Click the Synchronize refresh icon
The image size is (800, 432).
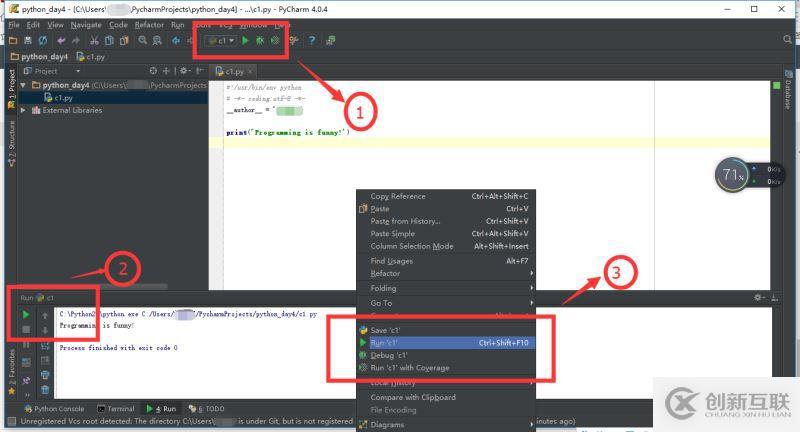tap(43, 40)
